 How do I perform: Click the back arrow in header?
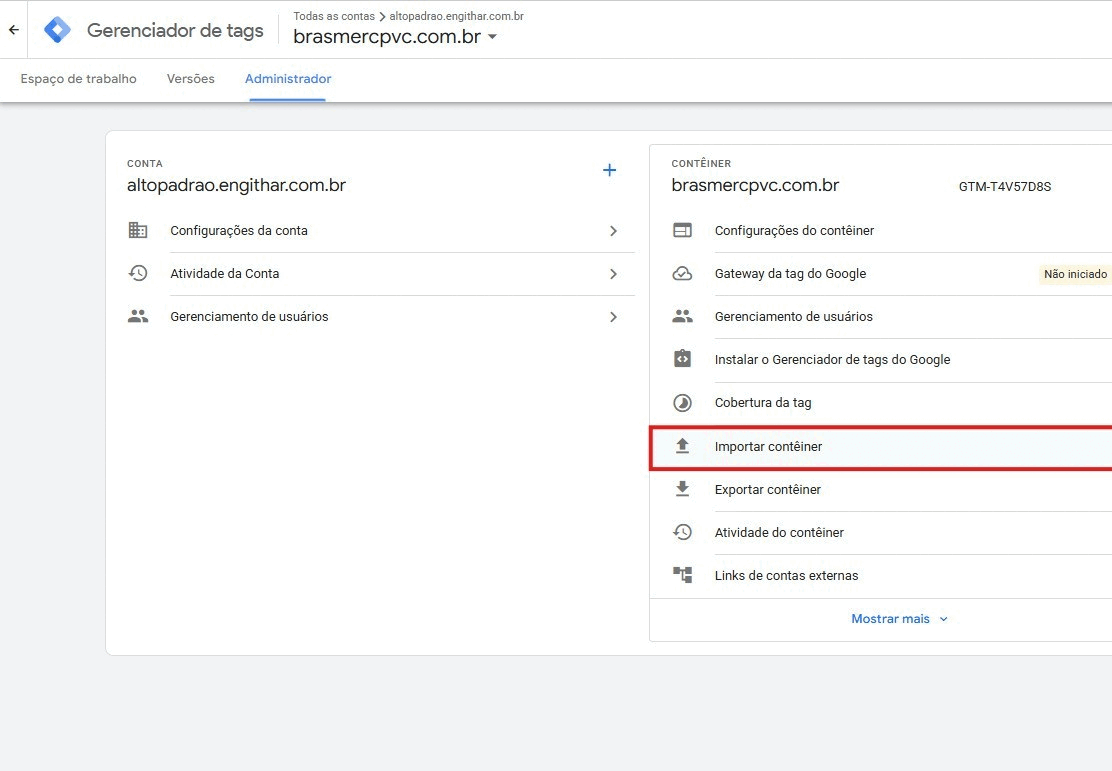click(14, 30)
